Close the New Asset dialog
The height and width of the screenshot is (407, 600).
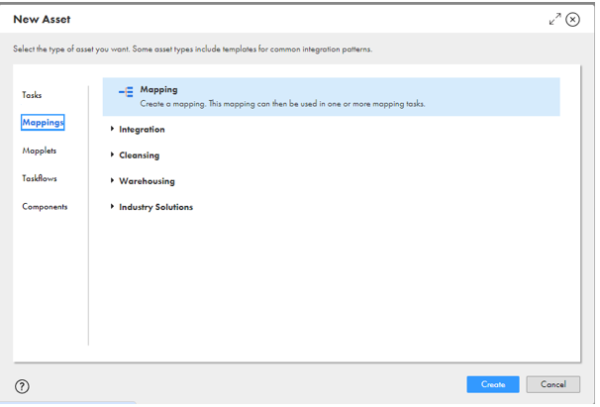click(573, 20)
